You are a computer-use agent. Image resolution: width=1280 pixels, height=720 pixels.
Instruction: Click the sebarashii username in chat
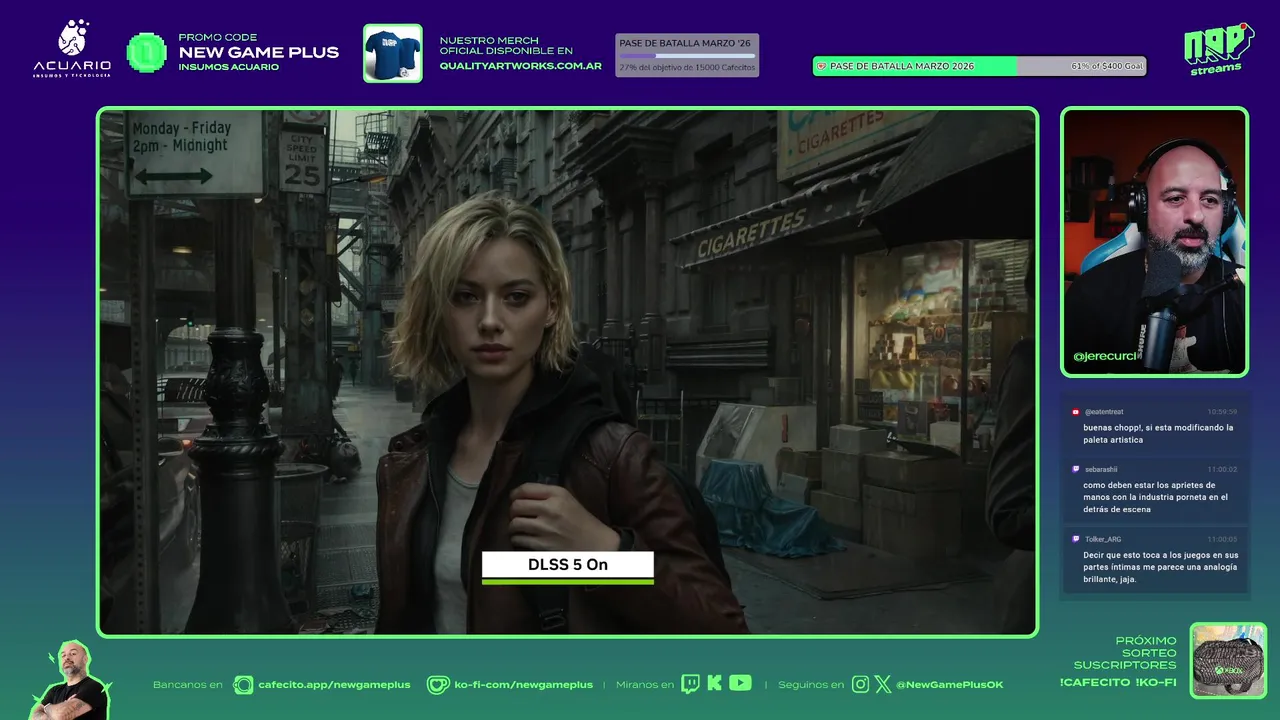(x=1101, y=469)
